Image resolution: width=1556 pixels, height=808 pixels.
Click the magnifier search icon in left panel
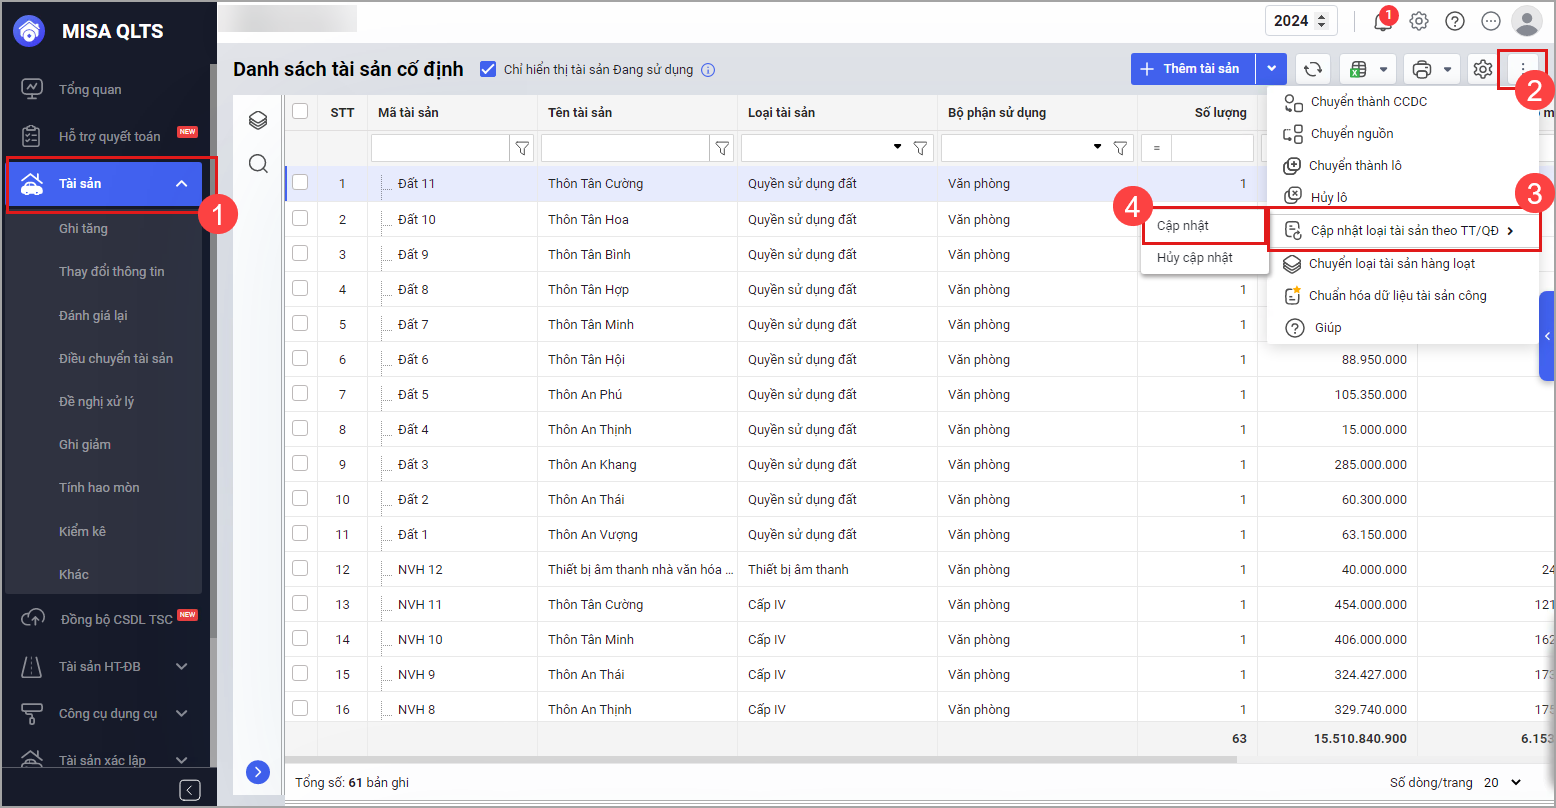[x=258, y=164]
